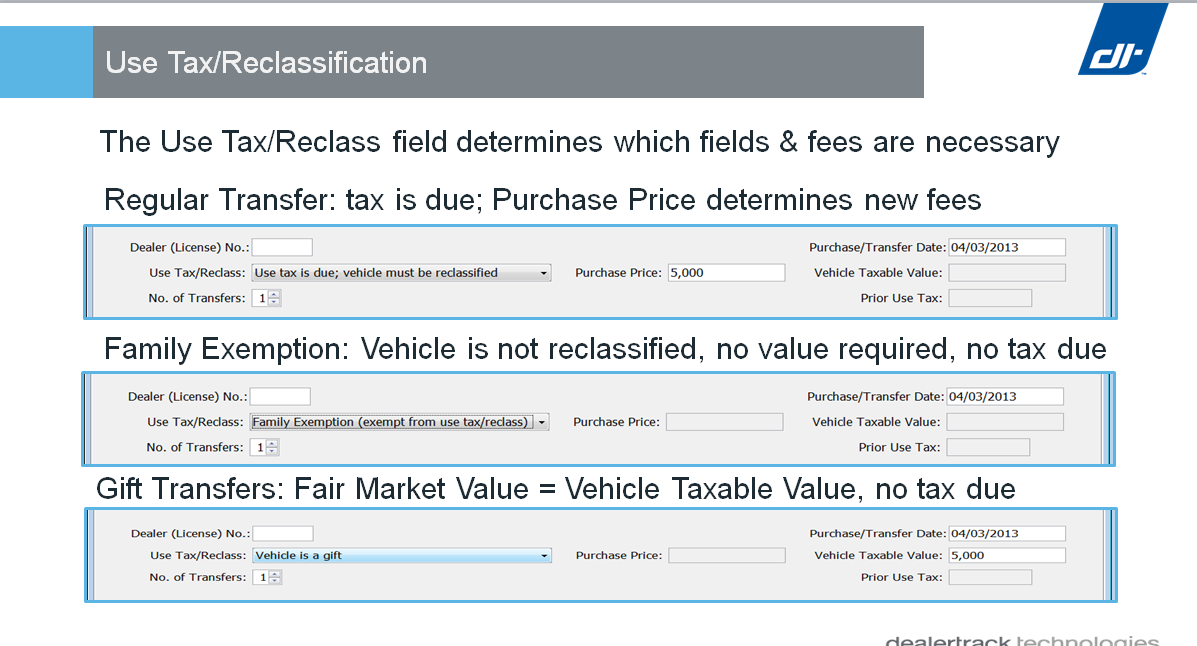1197x646 pixels.
Task: Click Purchase/Transfer Date field in Gift Transfers form
Action: pyautogui.click(x=1006, y=534)
